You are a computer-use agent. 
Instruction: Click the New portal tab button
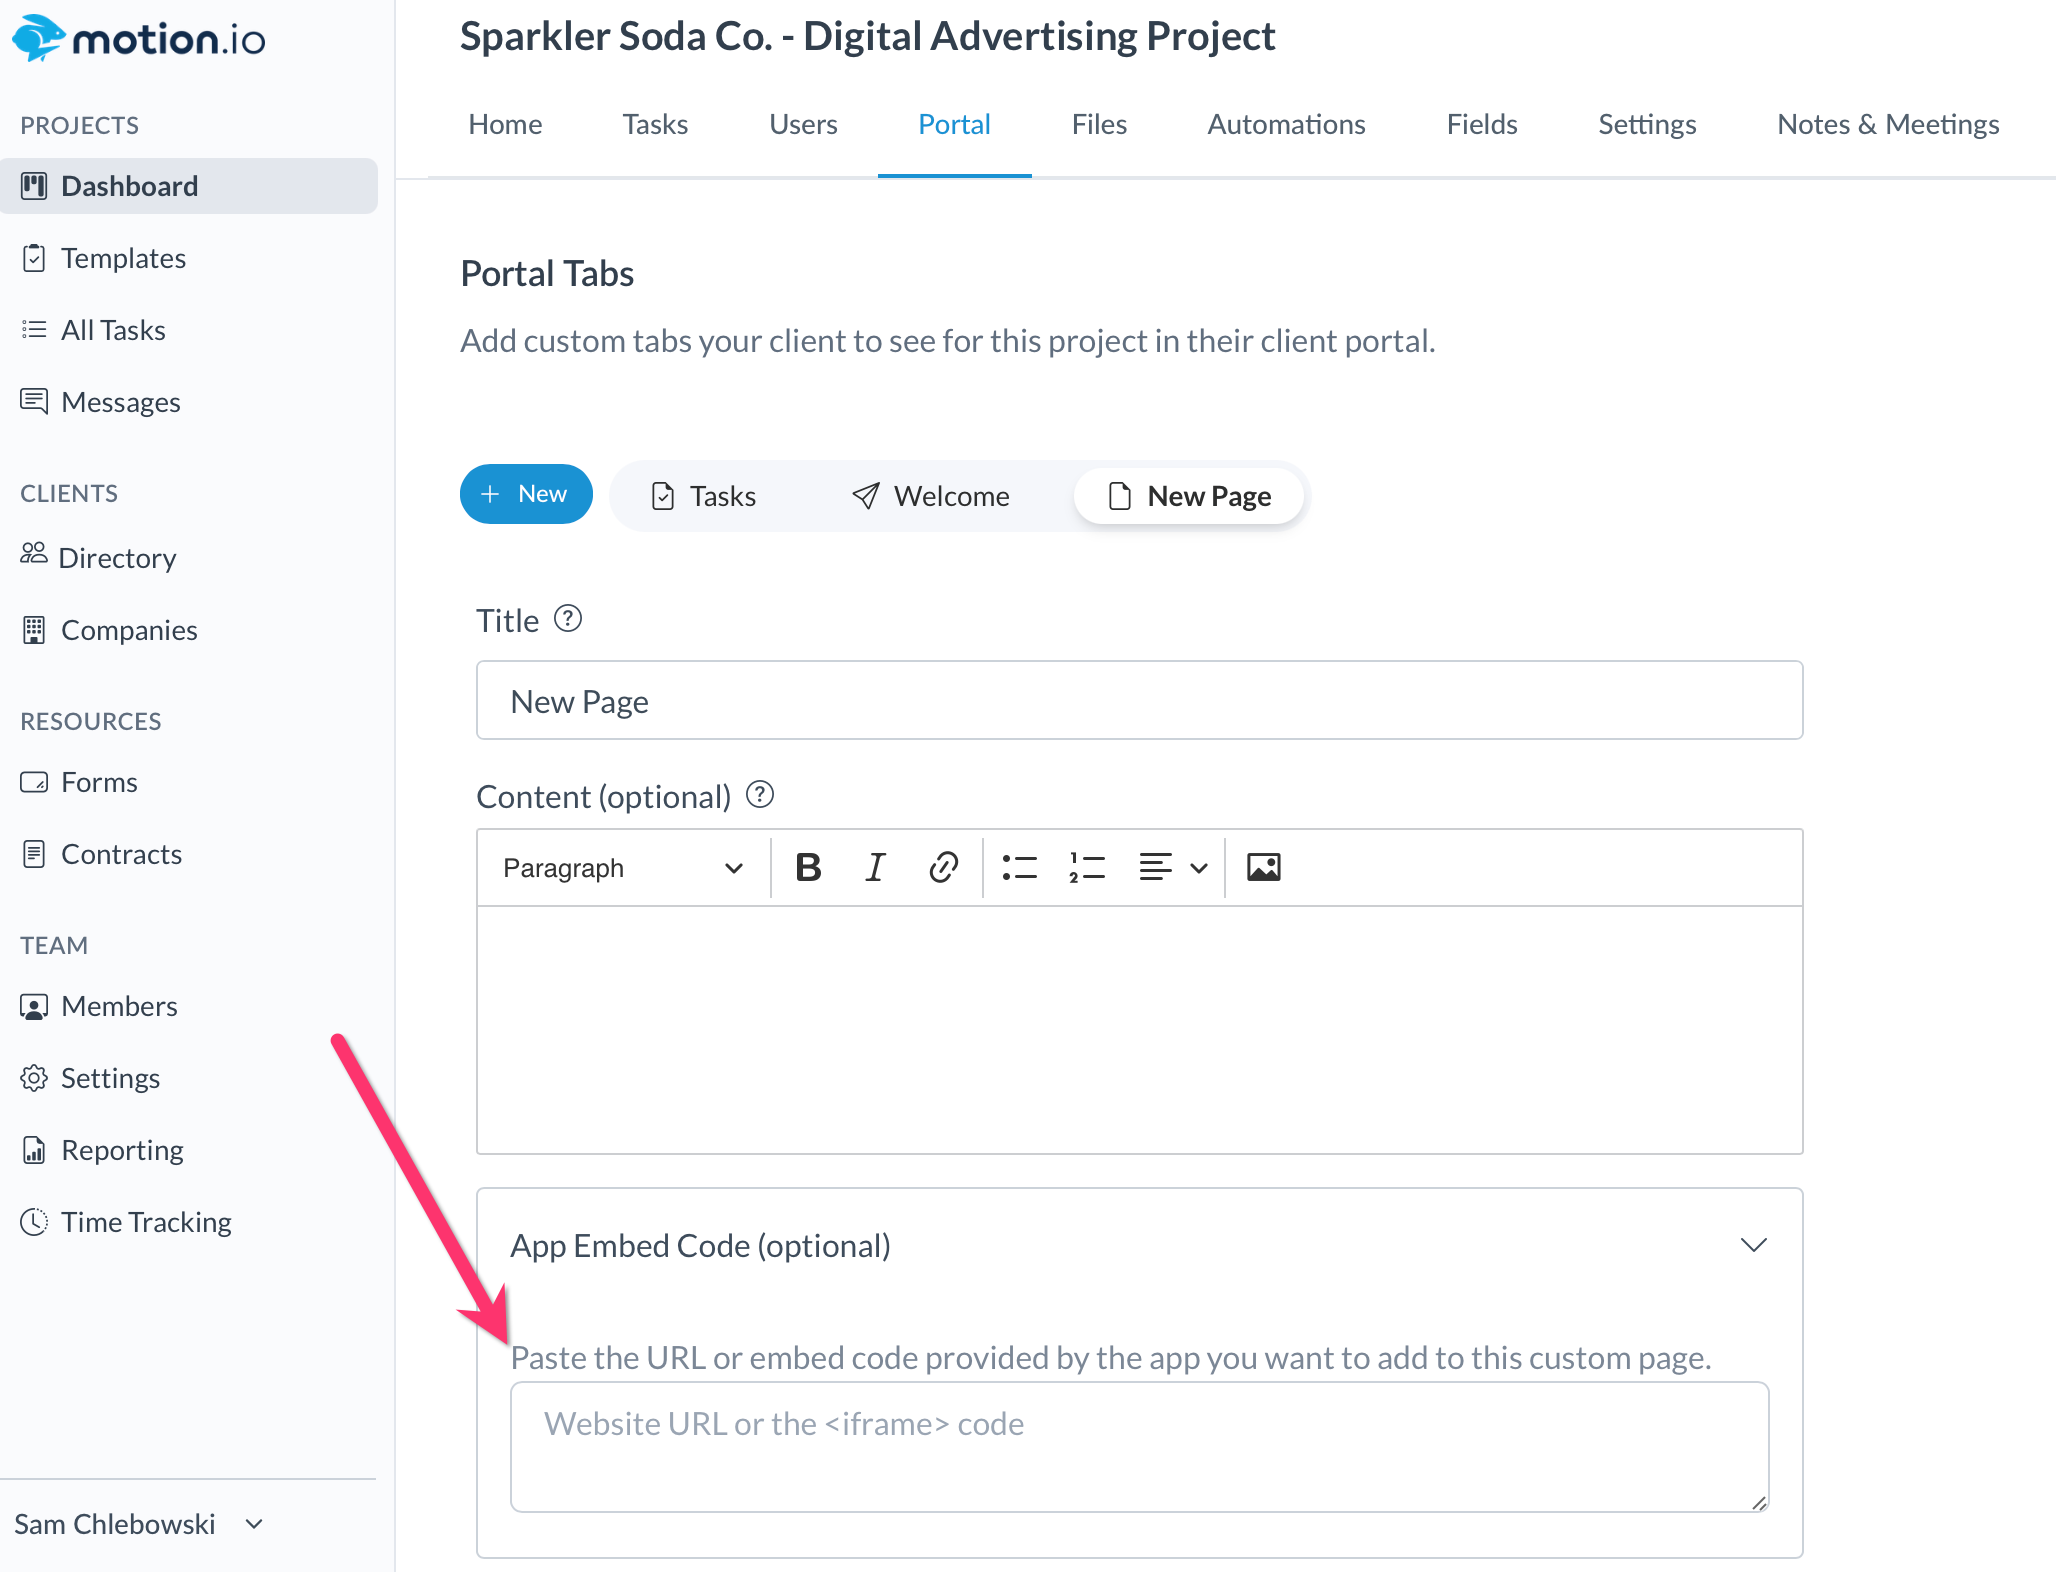click(x=526, y=494)
